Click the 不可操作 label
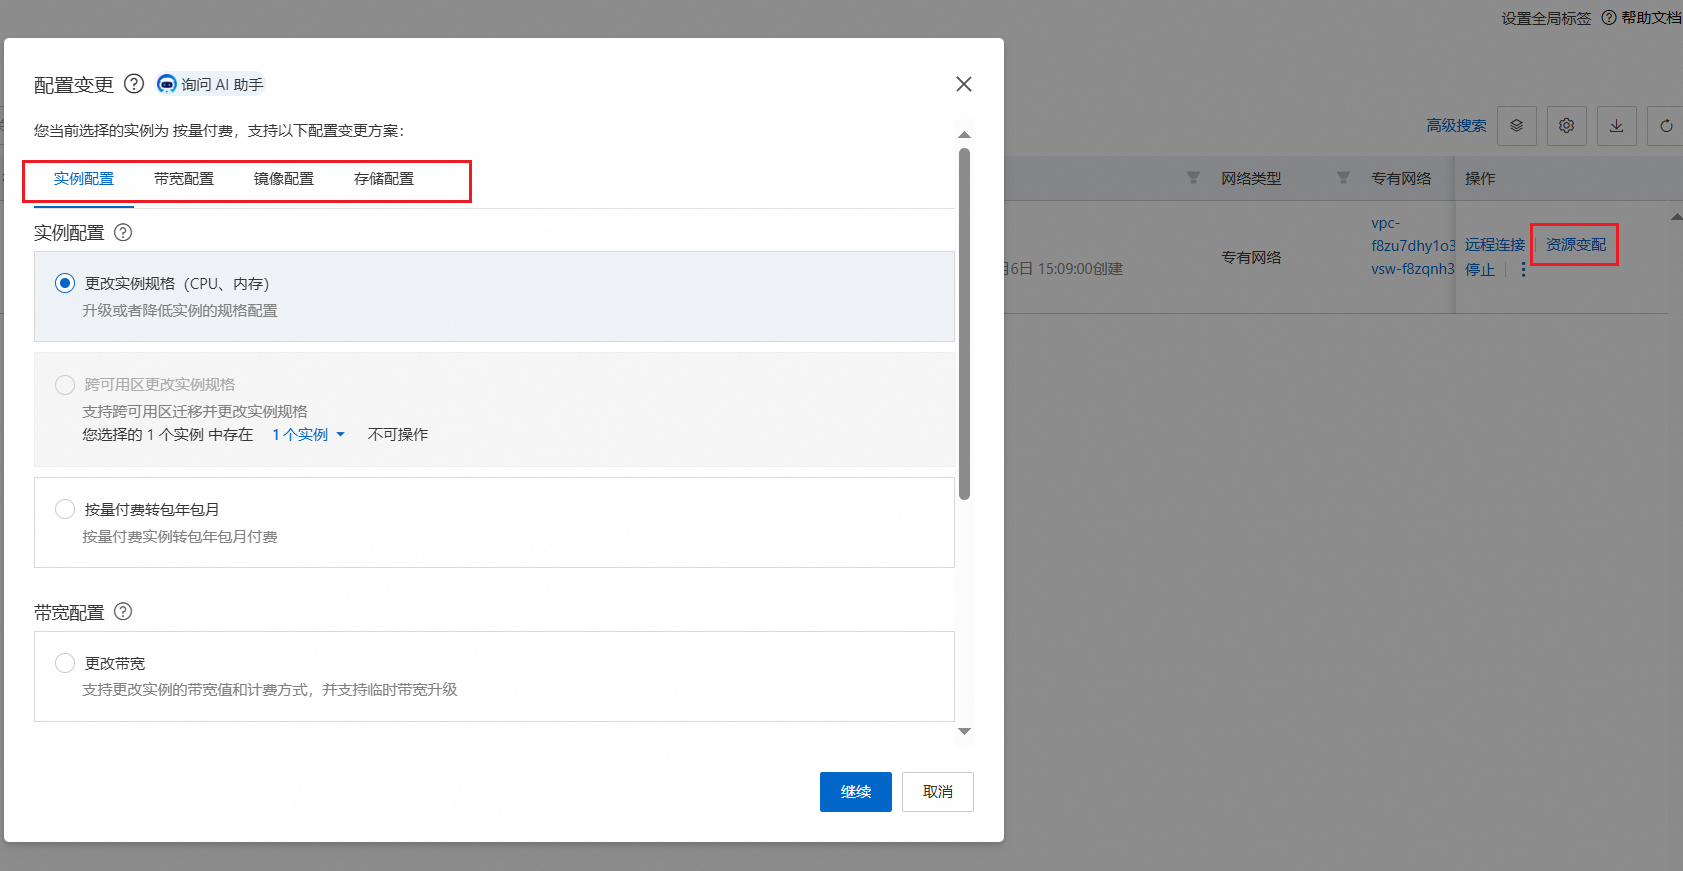 [x=398, y=435]
